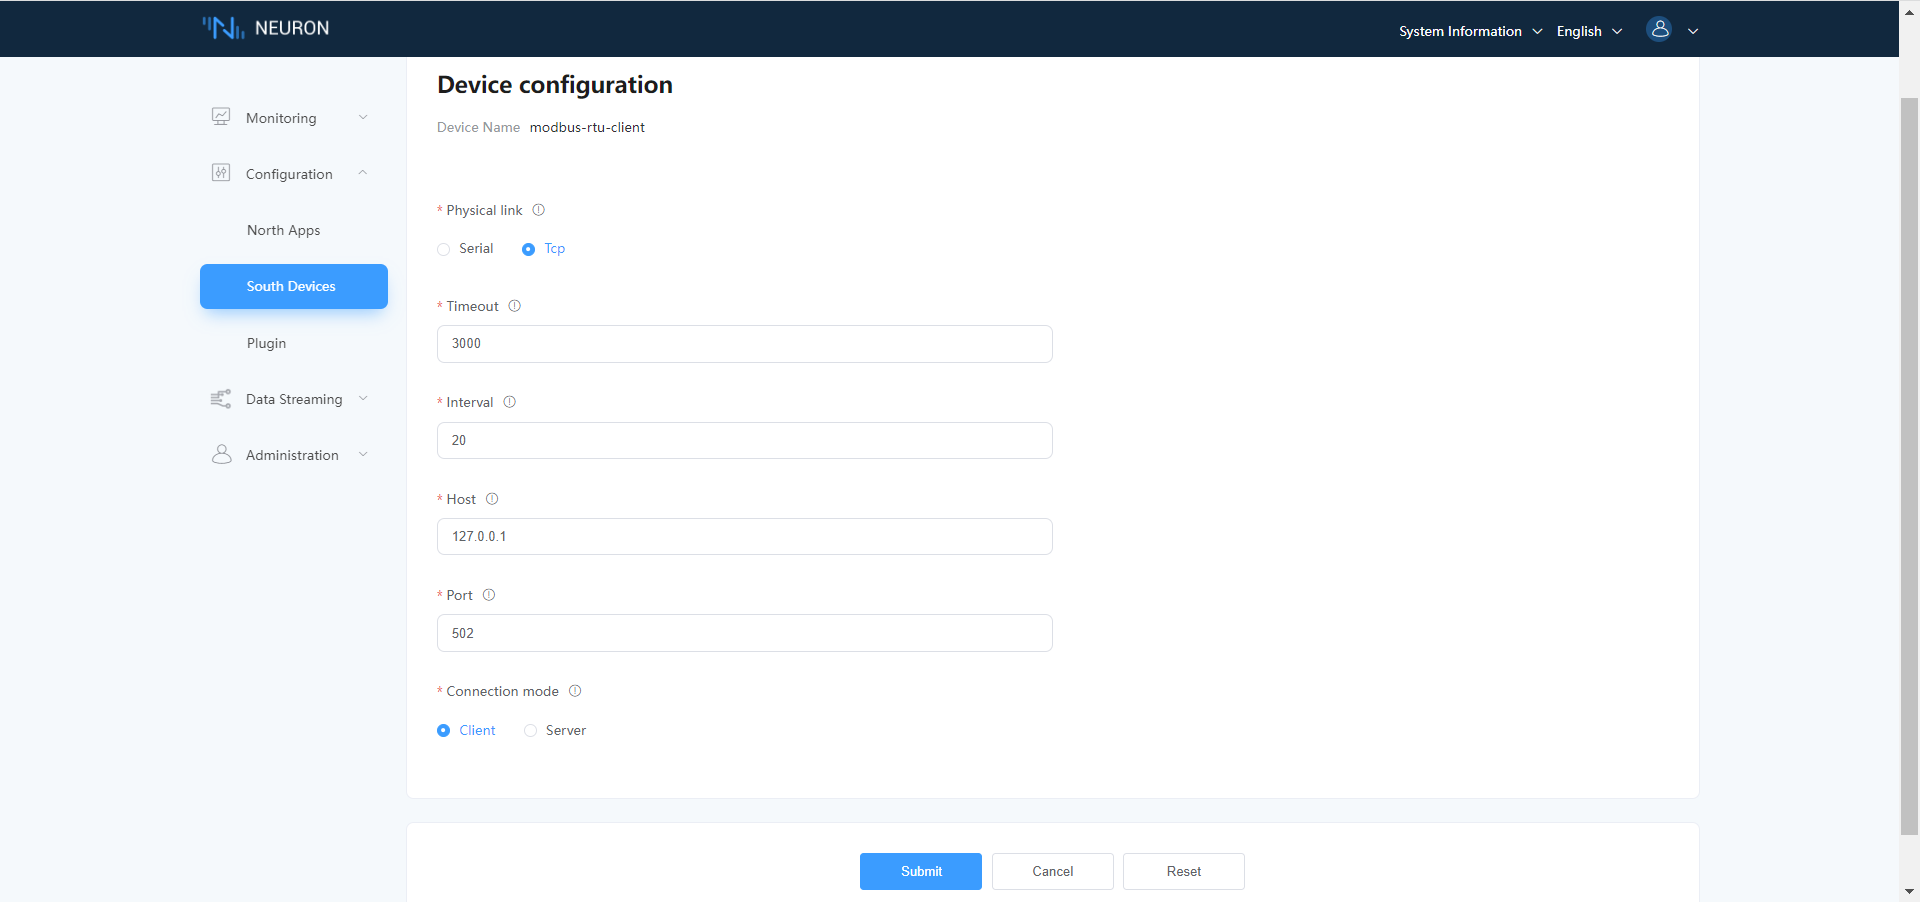Screen dimensions: 1920x902
Task: Expand the System Information dropdown
Action: click(x=1469, y=31)
